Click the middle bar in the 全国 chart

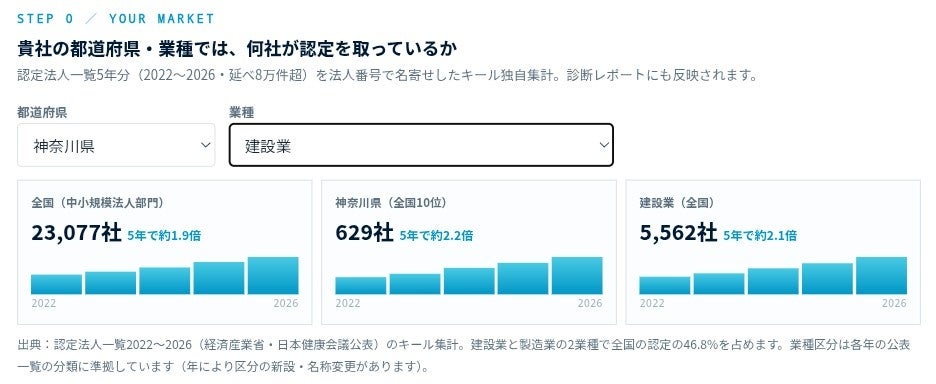tap(165, 281)
